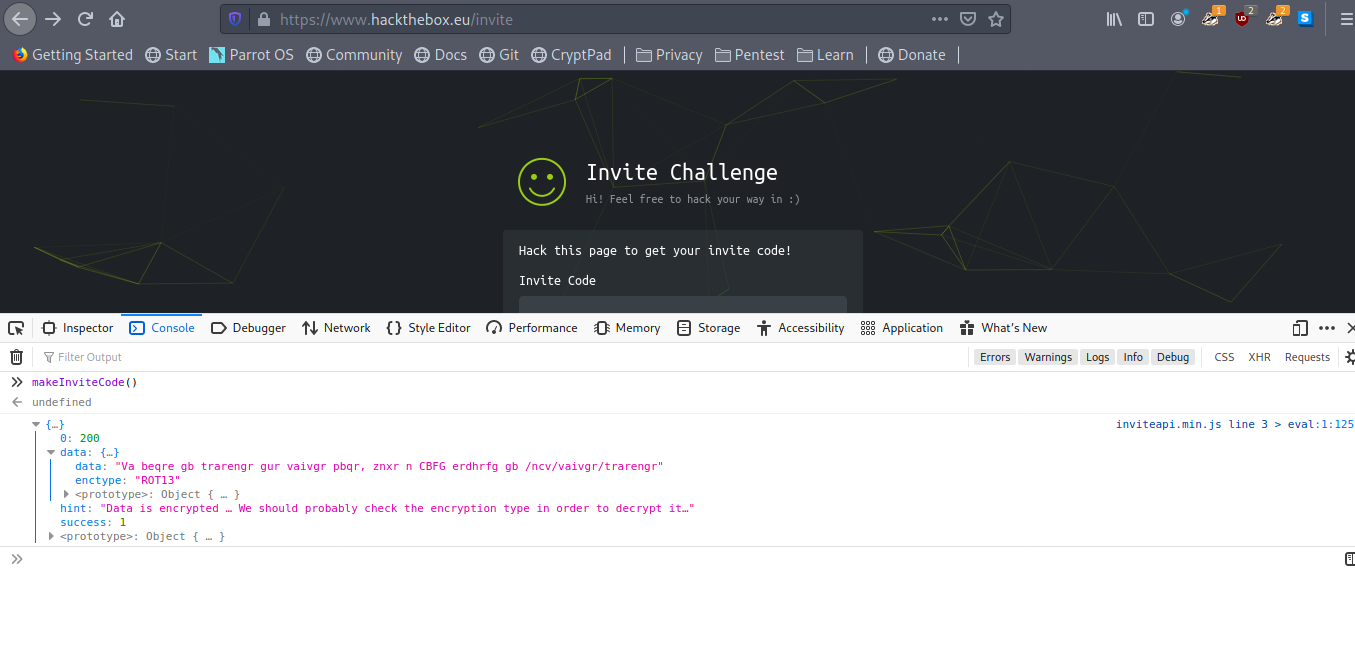Open the console settings gear icon
Image resolution: width=1355 pixels, height=652 pixels.
(1349, 357)
